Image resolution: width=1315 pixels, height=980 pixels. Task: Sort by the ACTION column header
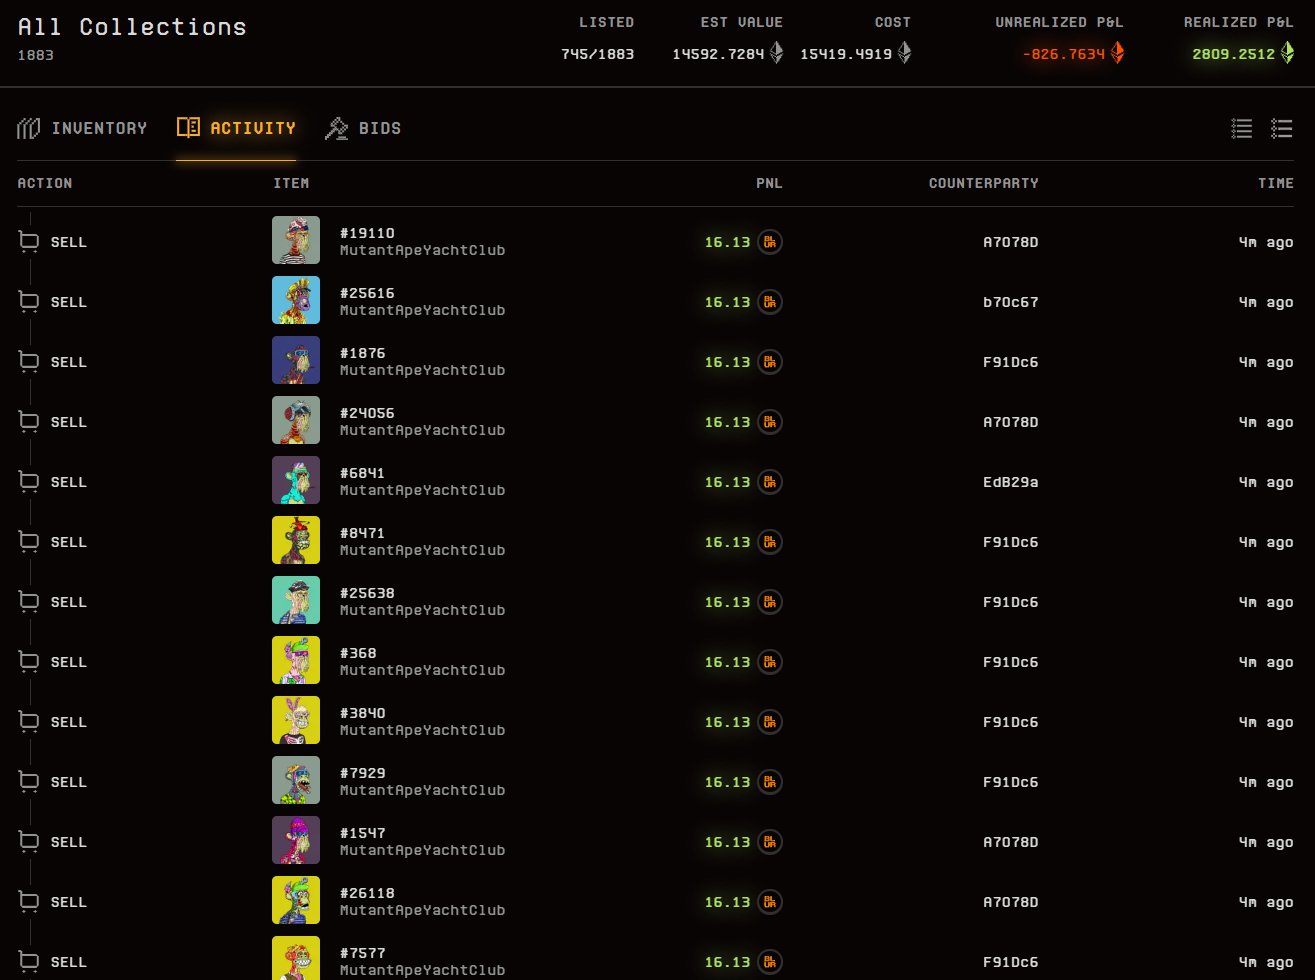[45, 183]
